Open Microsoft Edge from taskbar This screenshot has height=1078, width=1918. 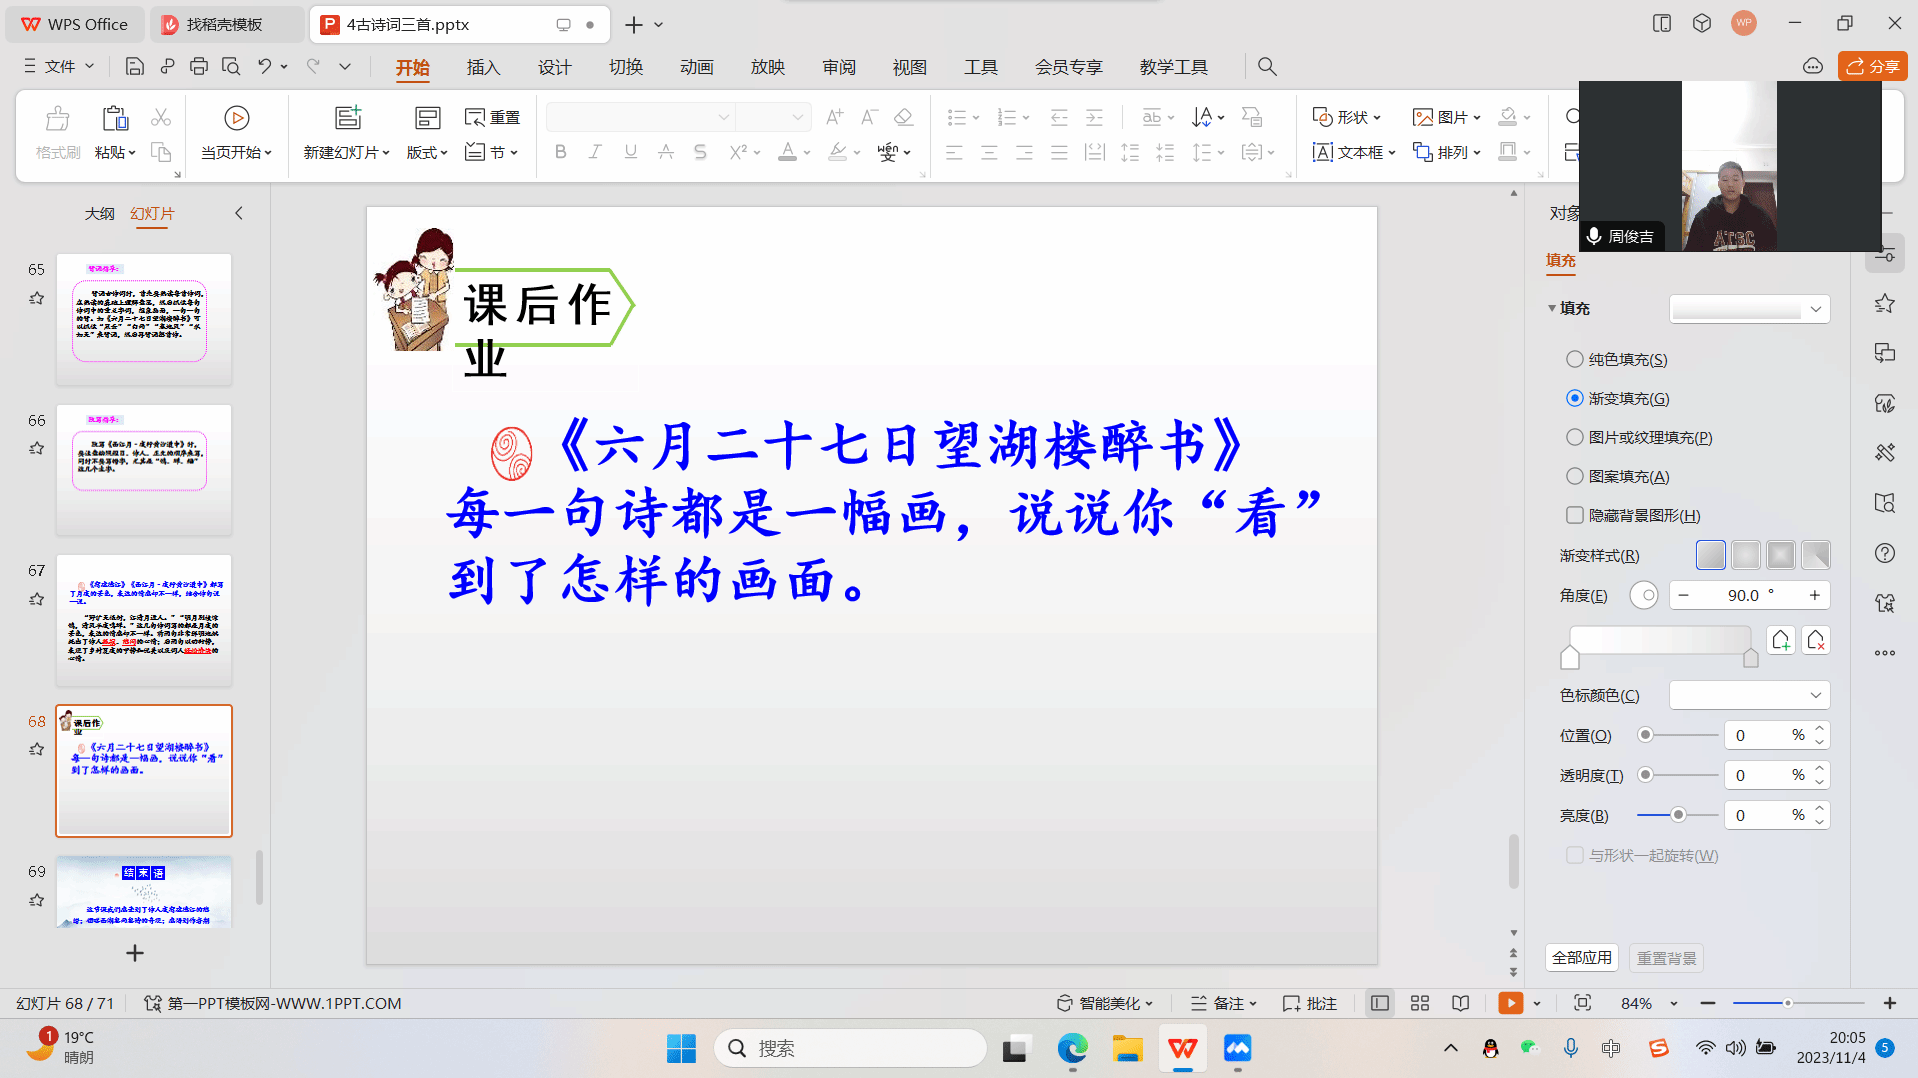coord(1072,1048)
